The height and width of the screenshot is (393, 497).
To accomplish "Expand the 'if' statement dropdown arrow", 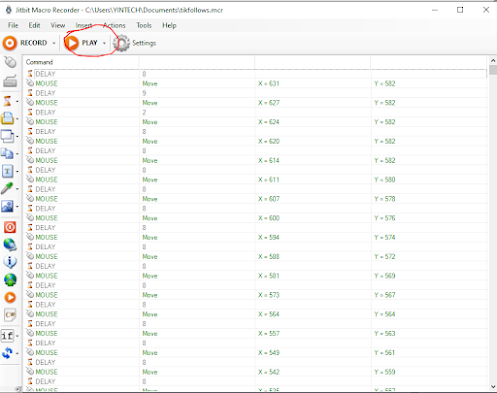I will coord(17,336).
